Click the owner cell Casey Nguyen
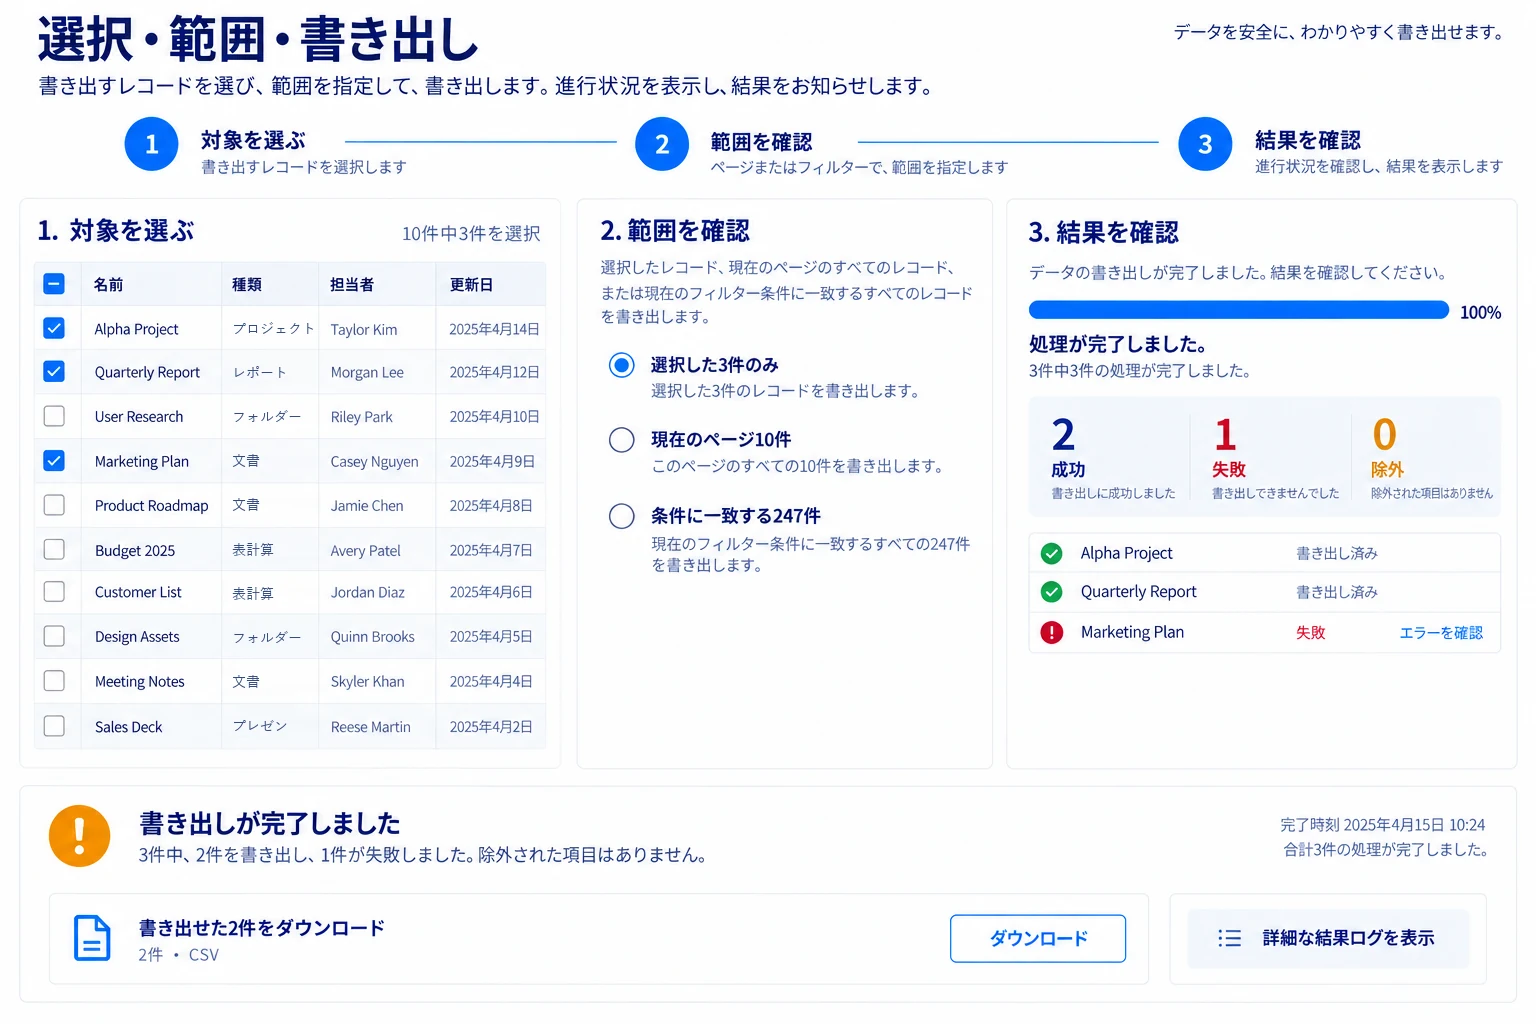The height and width of the screenshot is (1024, 1536). click(375, 461)
